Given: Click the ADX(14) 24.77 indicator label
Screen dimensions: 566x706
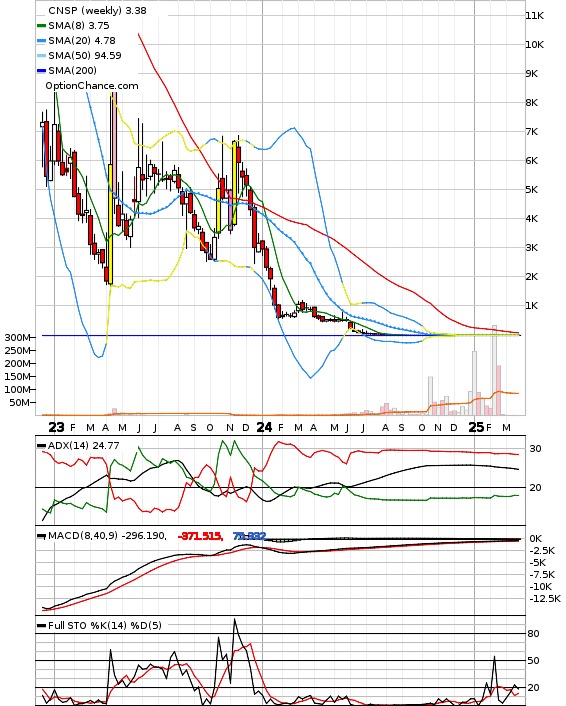Looking at the screenshot, I should 84,445.
